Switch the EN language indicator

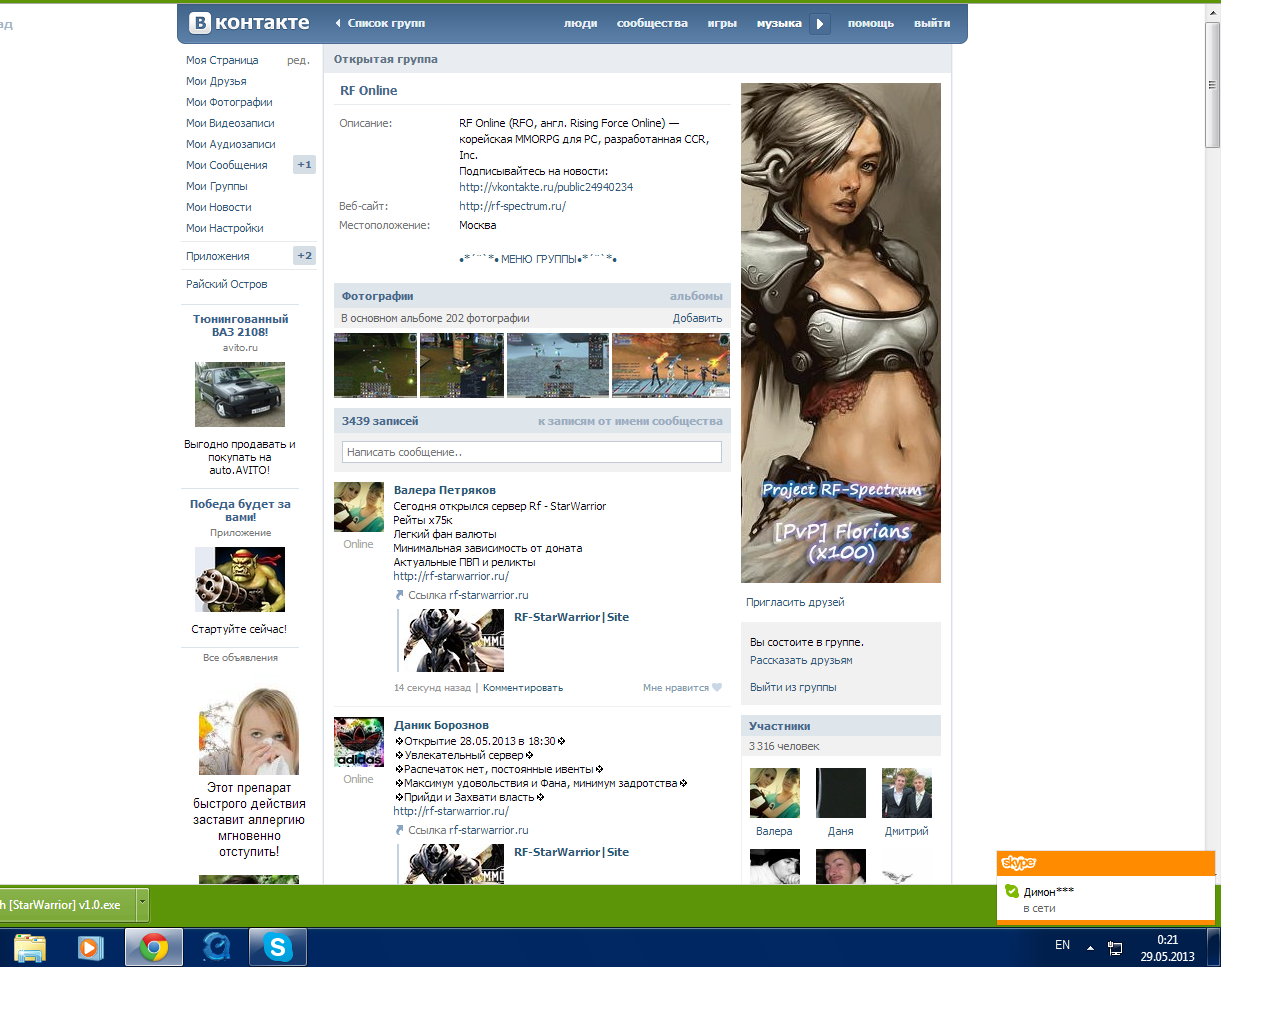pyautogui.click(x=1062, y=945)
